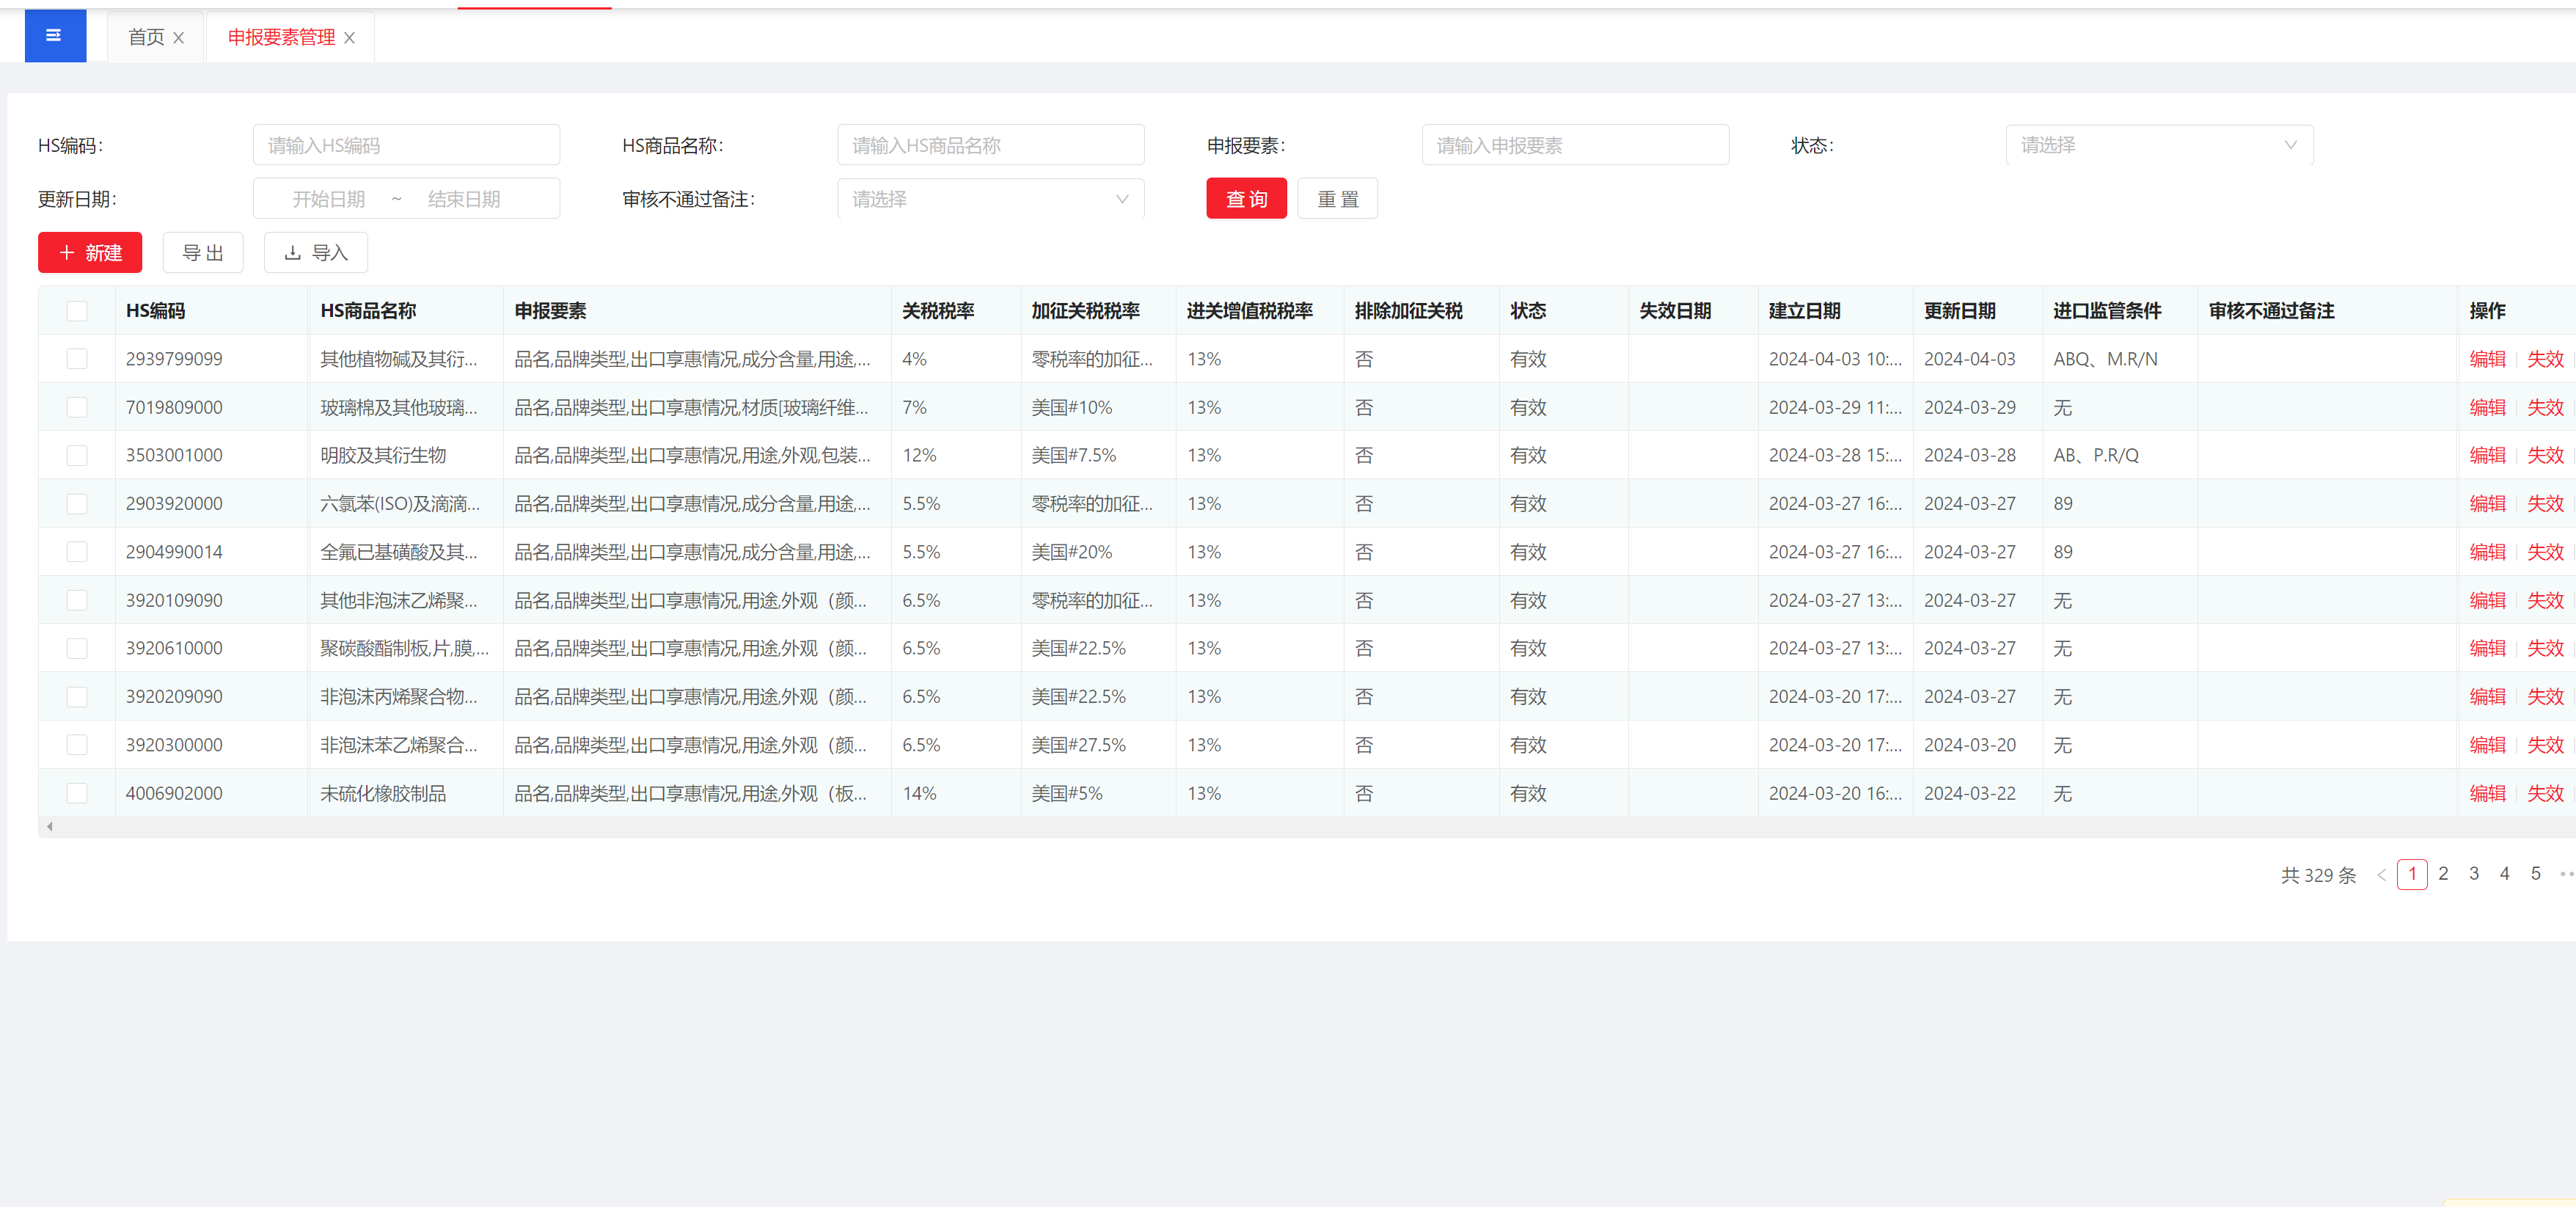The image size is (2576, 1207).
Task: Click 失效 for row 3920300000
Action: pyautogui.click(x=2545, y=745)
